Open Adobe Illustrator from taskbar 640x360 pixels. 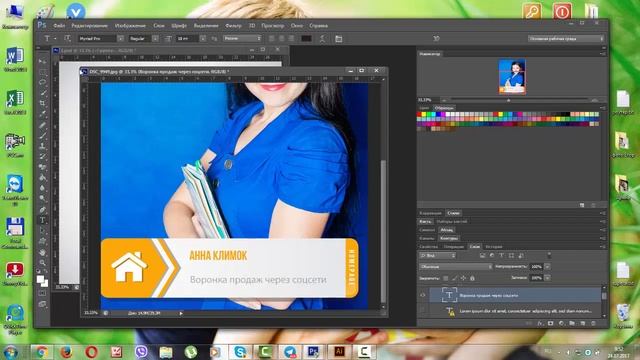pos(338,351)
